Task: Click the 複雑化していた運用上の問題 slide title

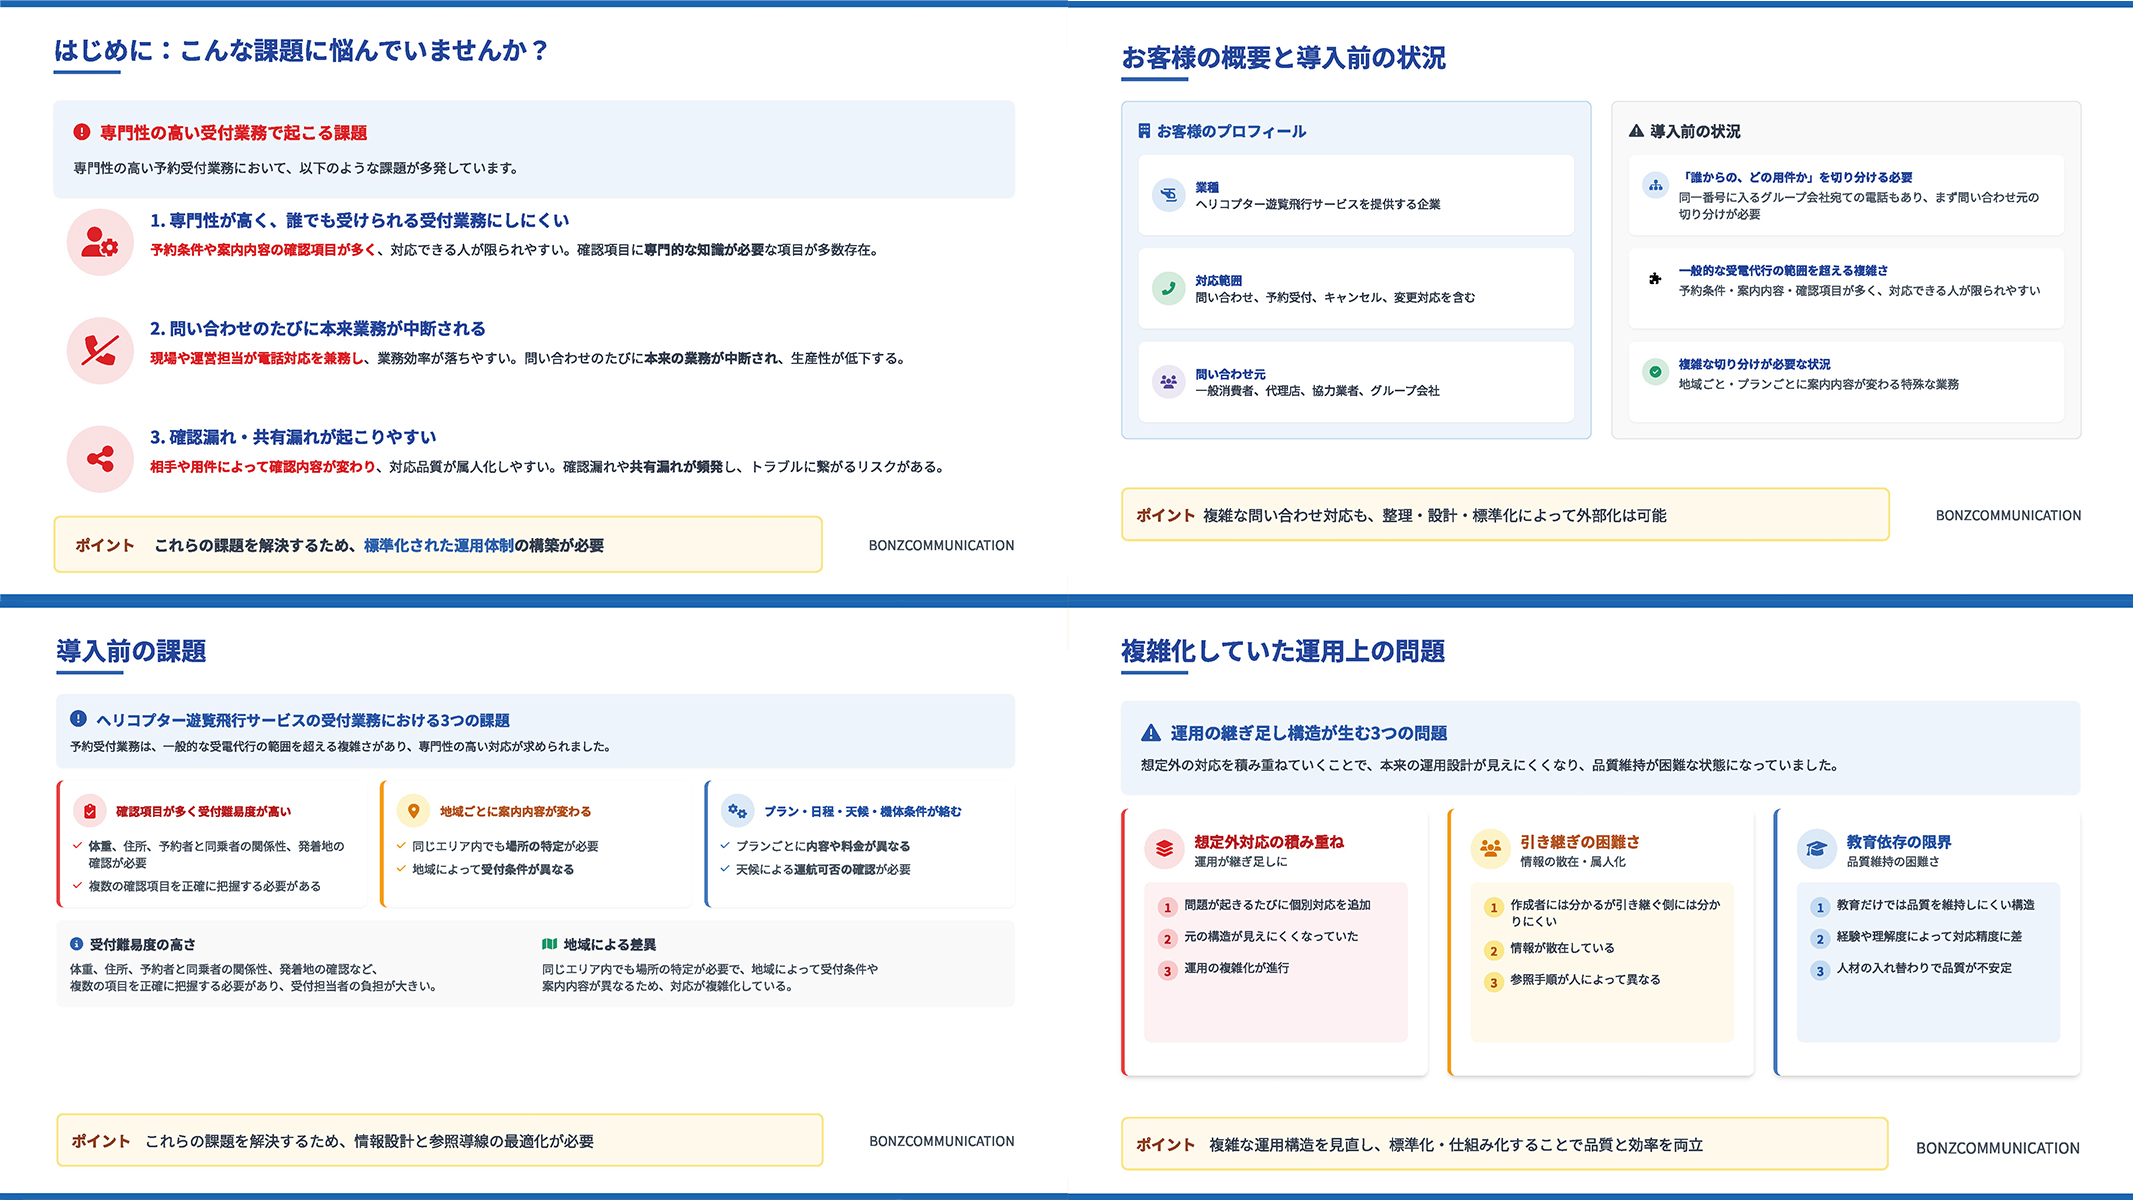Action: point(1282,651)
